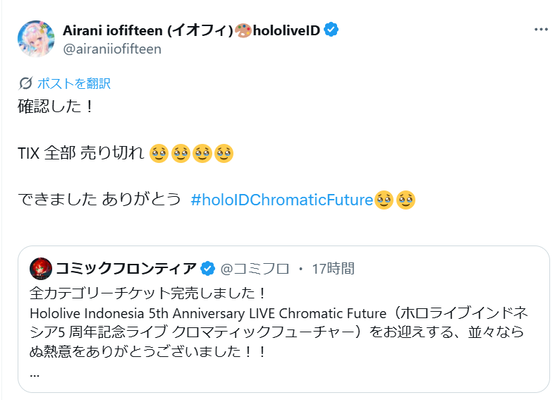The width and height of the screenshot is (555, 400).
Task: Select the blue verified badge beside hololiveID
Action: tap(331, 30)
